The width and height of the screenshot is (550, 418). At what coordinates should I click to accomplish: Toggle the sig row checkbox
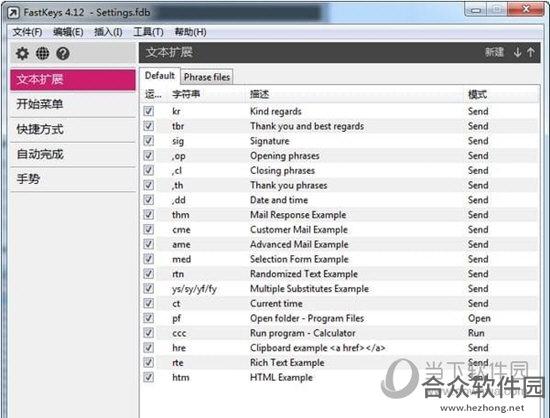click(x=149, y=141)
